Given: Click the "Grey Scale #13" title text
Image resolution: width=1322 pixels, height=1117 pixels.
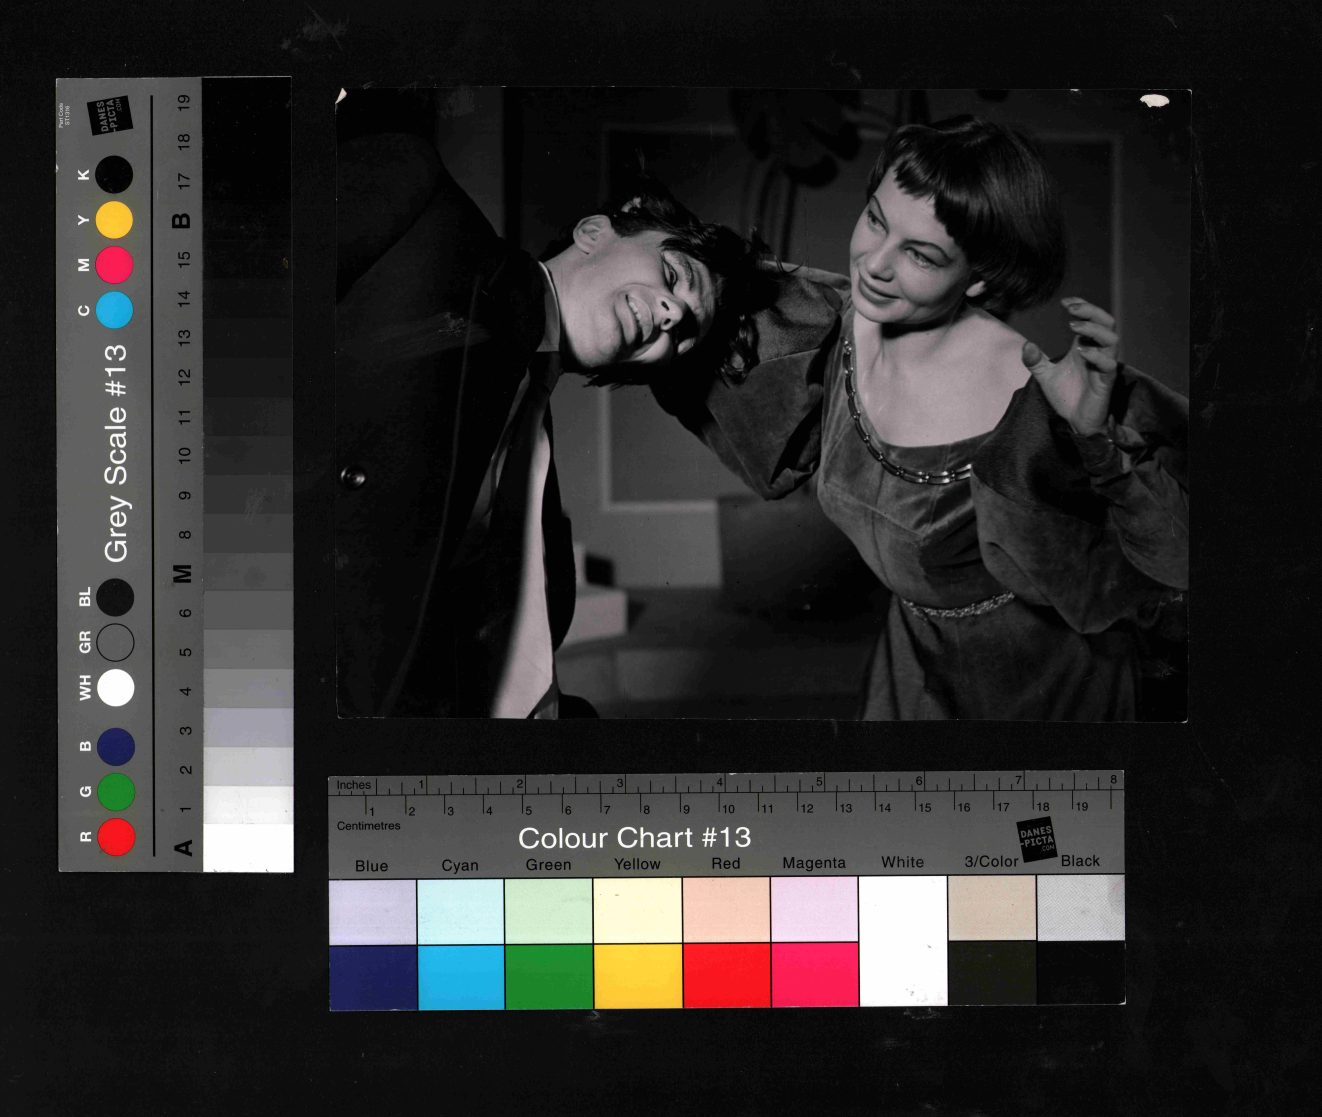Looking at the screenshot, I should pyautogui.click(x=116, y=452).
